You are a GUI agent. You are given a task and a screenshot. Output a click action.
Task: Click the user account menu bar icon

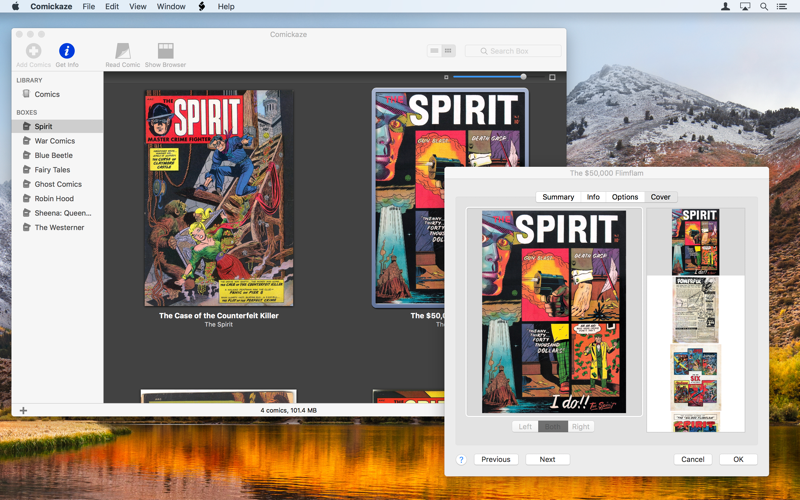tap(725, 6)
